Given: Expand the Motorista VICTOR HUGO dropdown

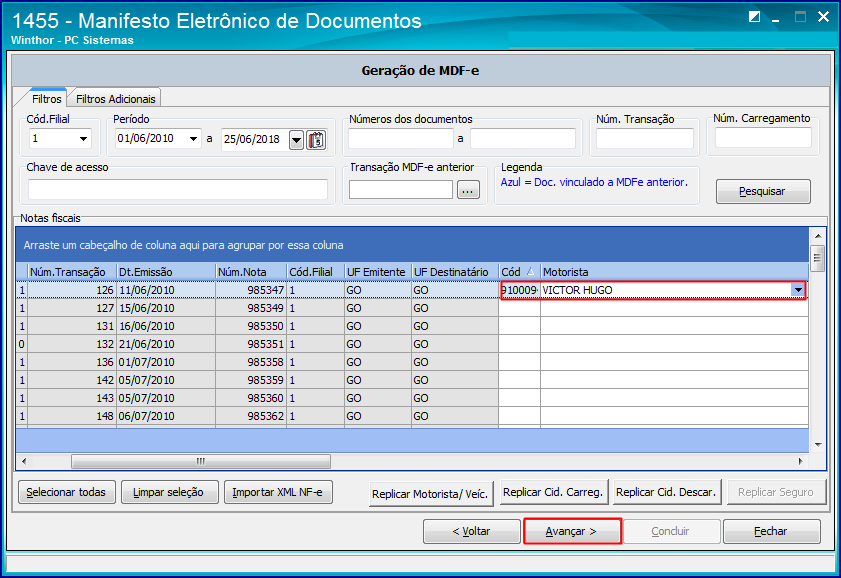Looking at the screenshot, I should click(798, 290).
